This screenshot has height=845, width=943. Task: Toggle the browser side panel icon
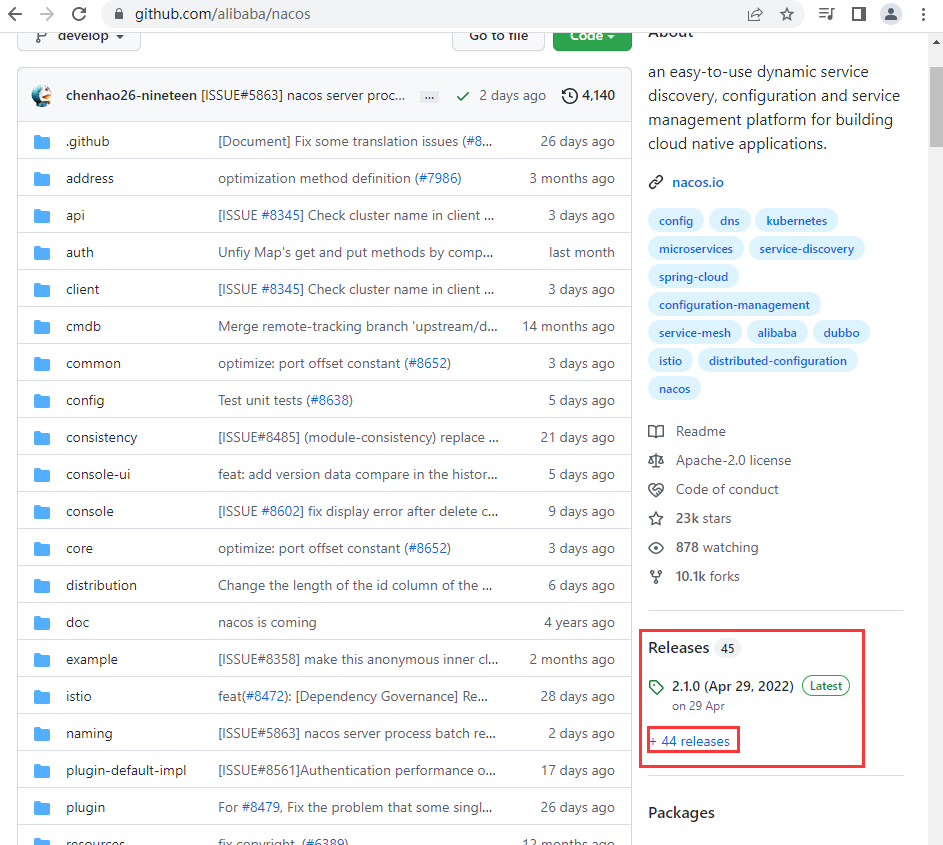tap(859, 14)
